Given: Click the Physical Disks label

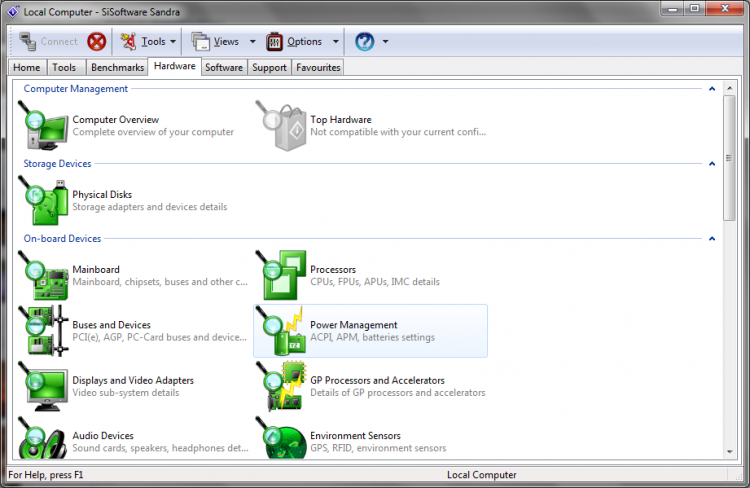Looking at the screenshot, I should tap(102, 194).
